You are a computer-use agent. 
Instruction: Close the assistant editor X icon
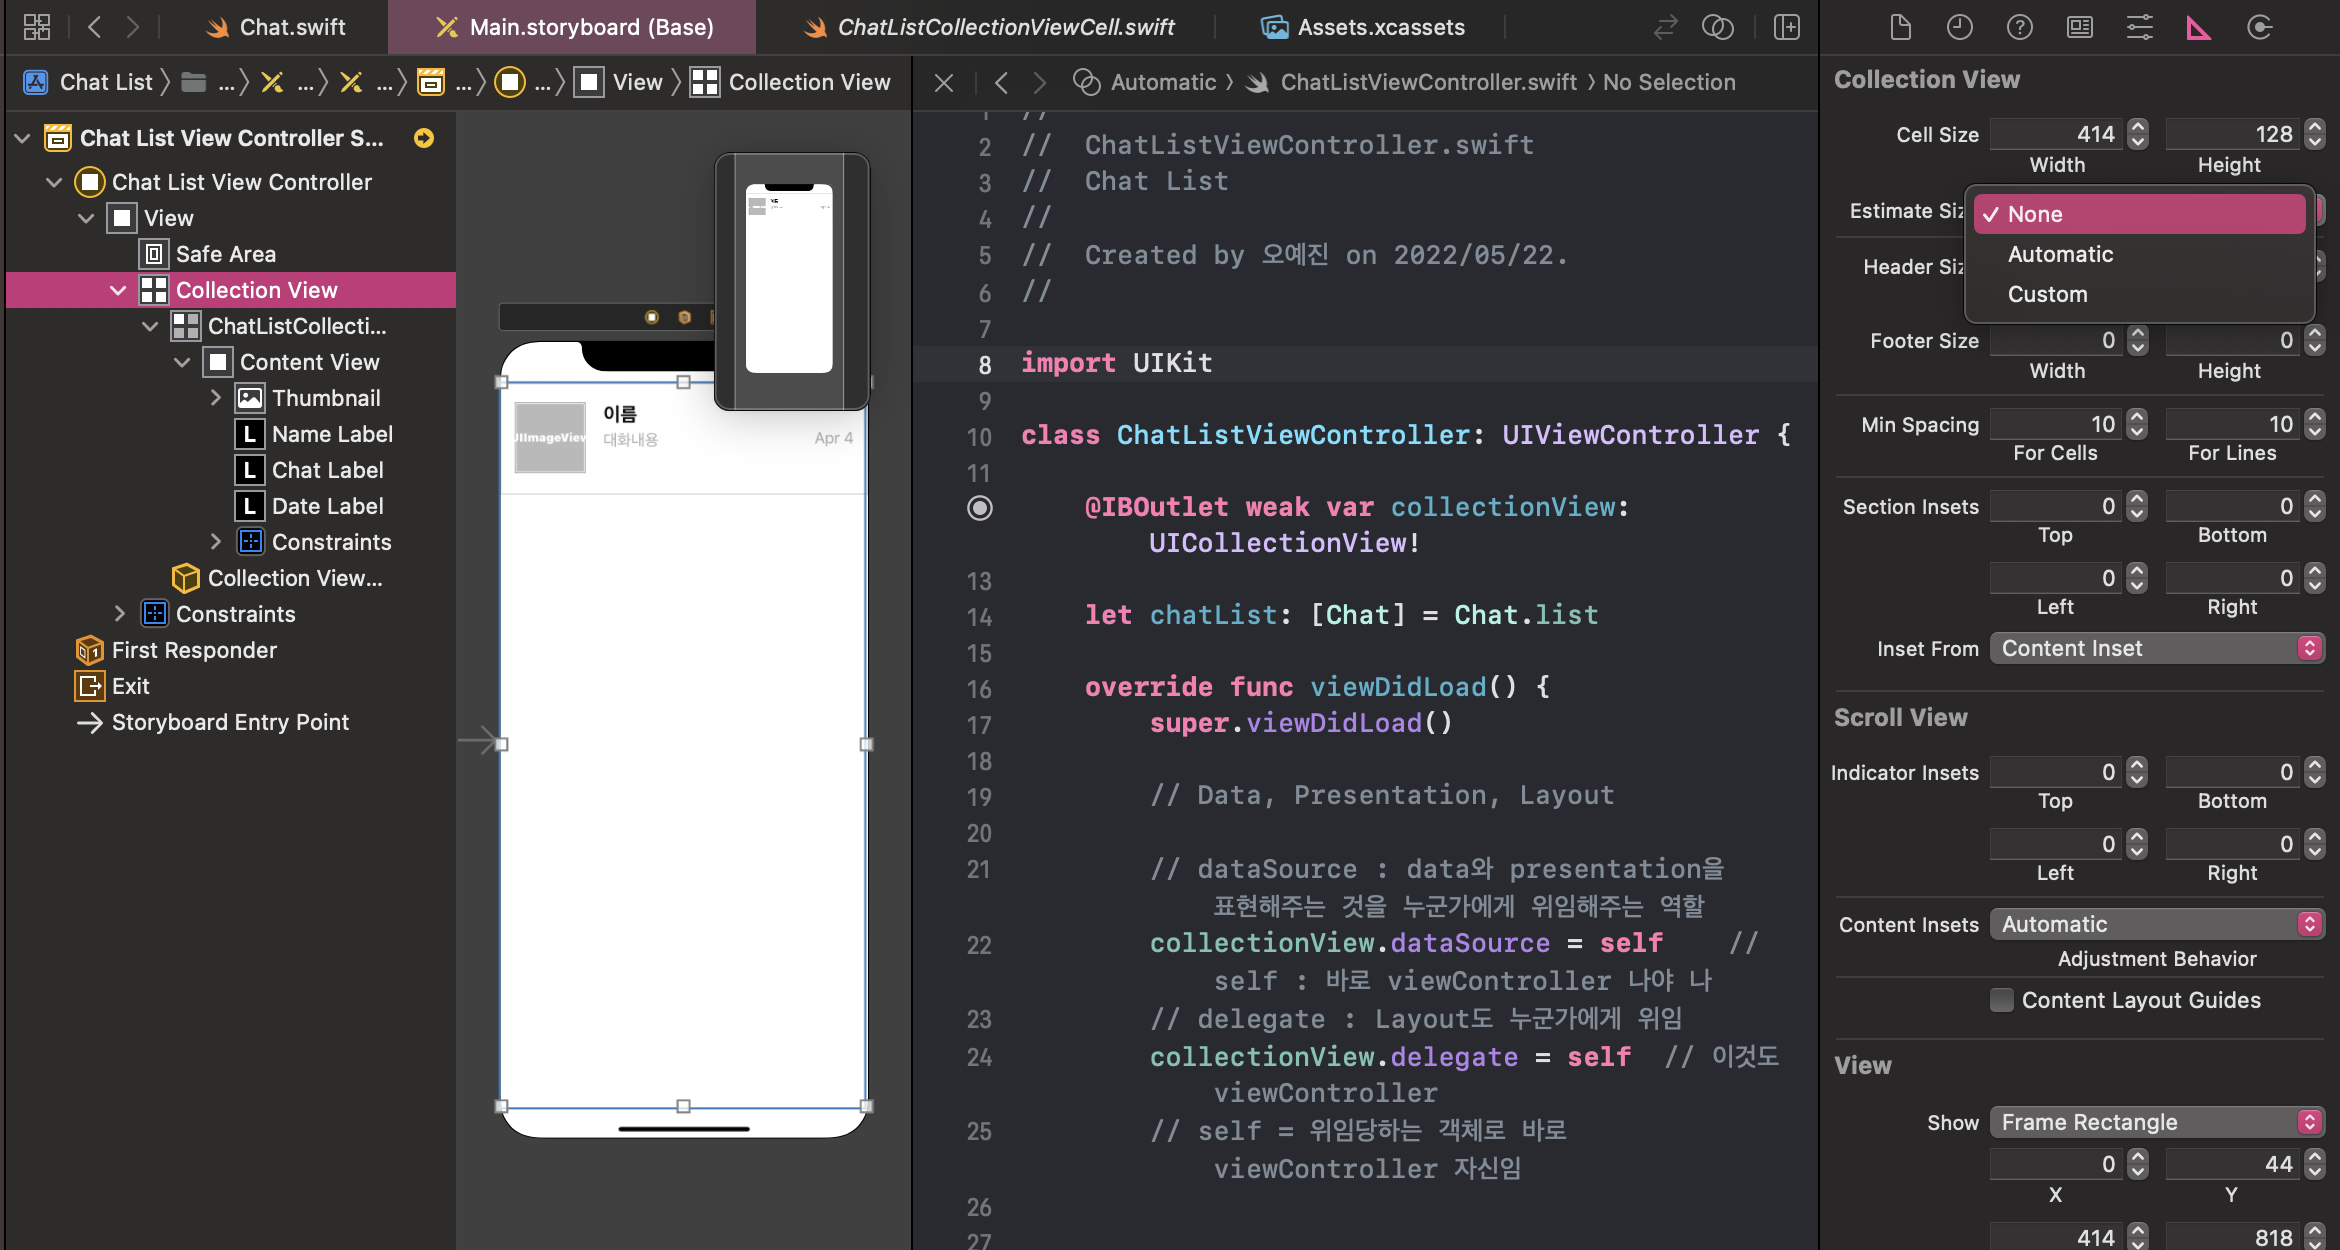pos(943,83)
